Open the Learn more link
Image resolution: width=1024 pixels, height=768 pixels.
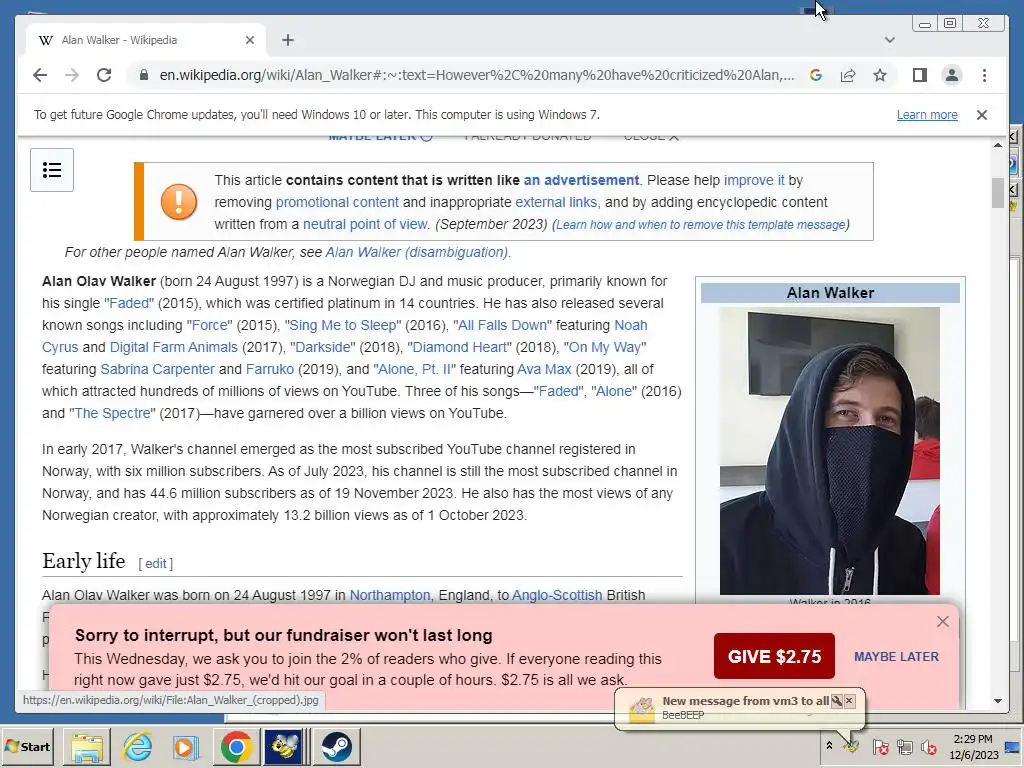(x=927, y=115)
